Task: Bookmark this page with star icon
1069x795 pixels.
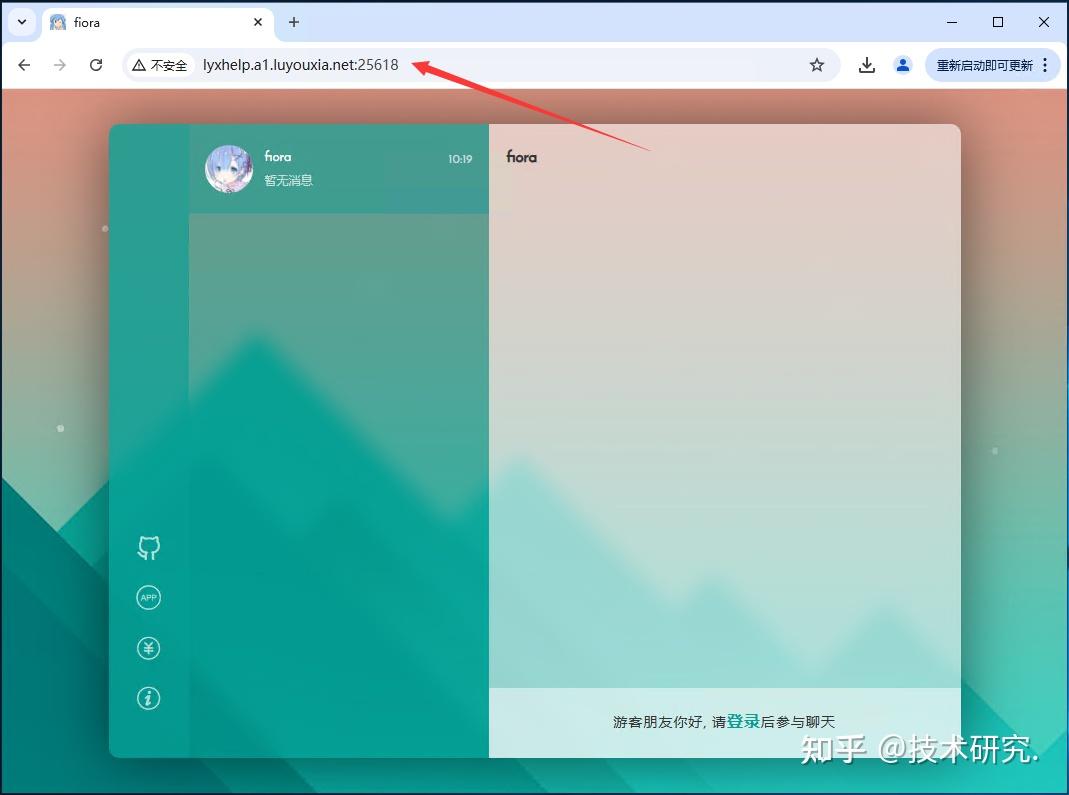Action: 817,65
